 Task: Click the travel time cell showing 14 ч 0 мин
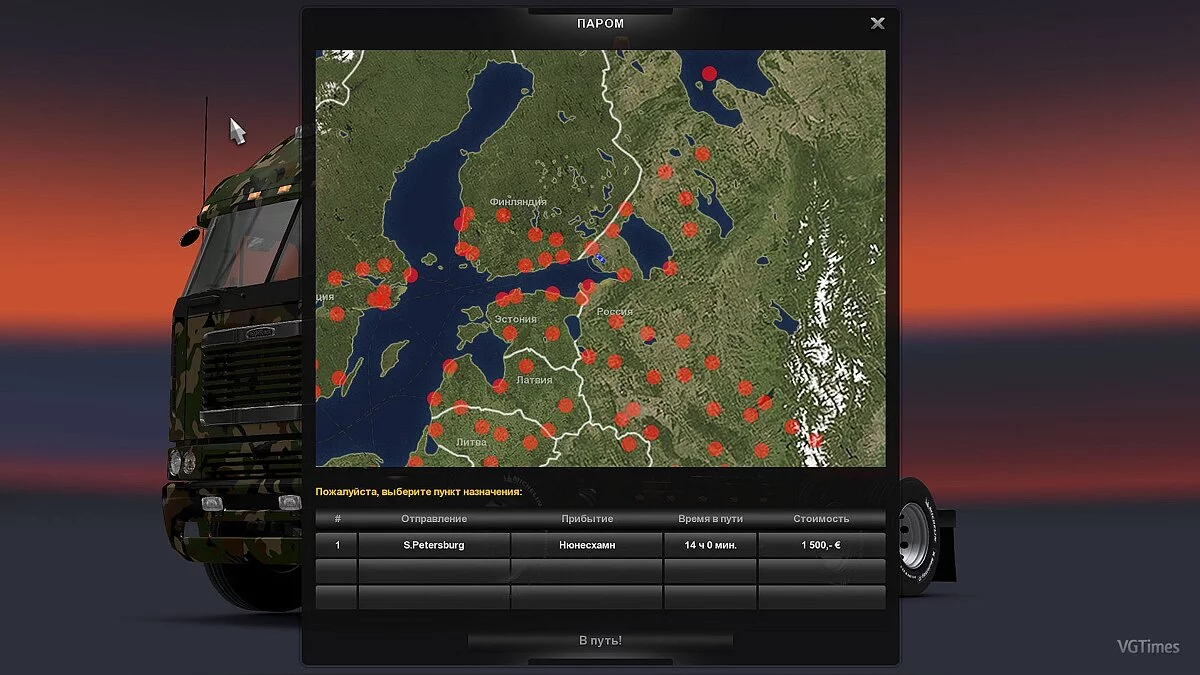(x=711, y=545)
